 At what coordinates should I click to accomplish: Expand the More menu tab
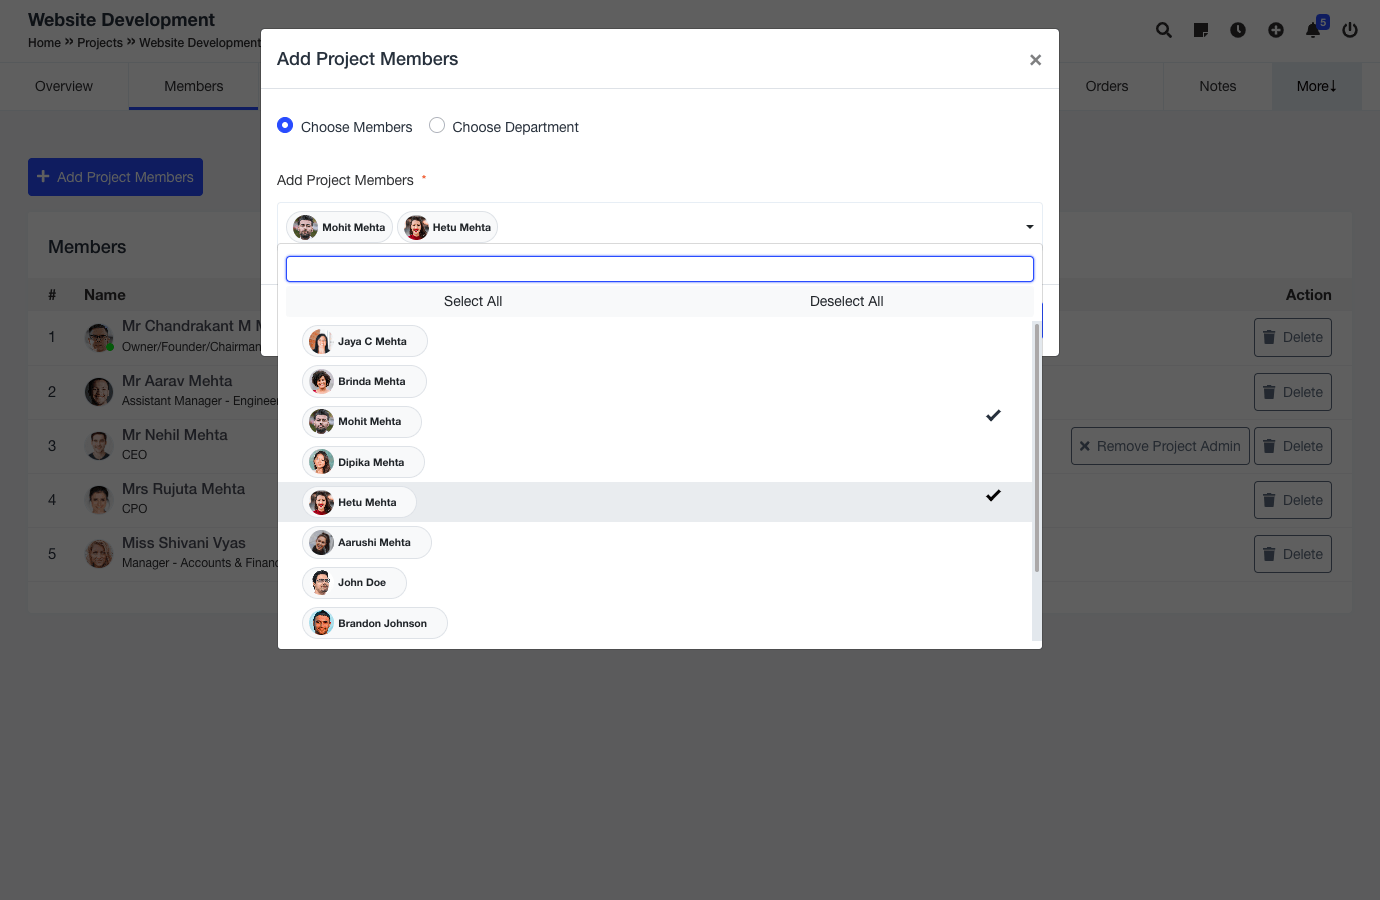pos(1316,86)
